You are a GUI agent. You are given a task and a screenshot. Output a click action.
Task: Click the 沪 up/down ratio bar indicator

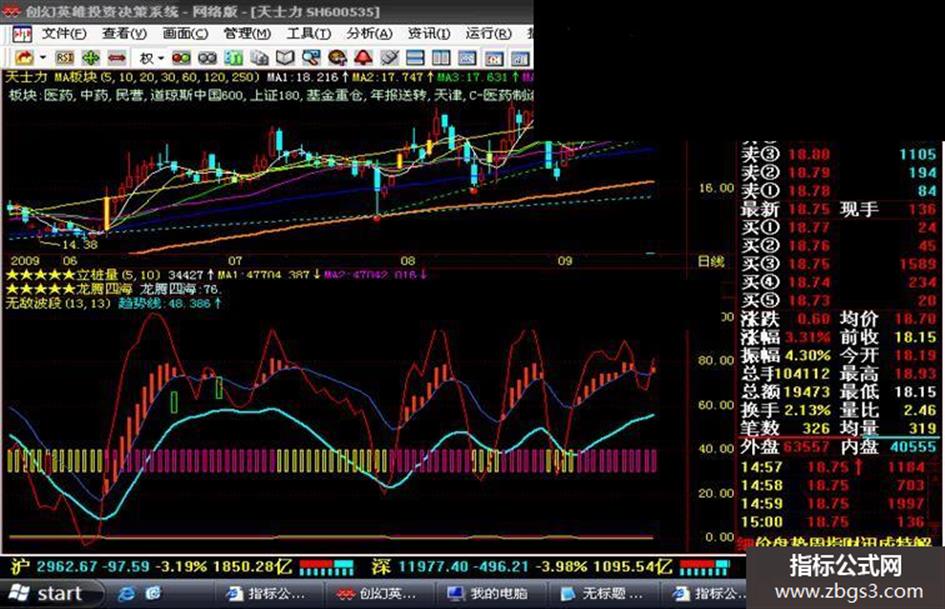(326, 567)
